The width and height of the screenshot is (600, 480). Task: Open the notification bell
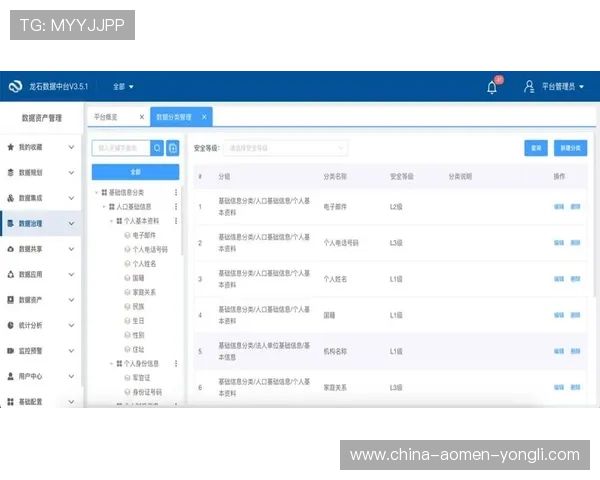pos(492,87)
